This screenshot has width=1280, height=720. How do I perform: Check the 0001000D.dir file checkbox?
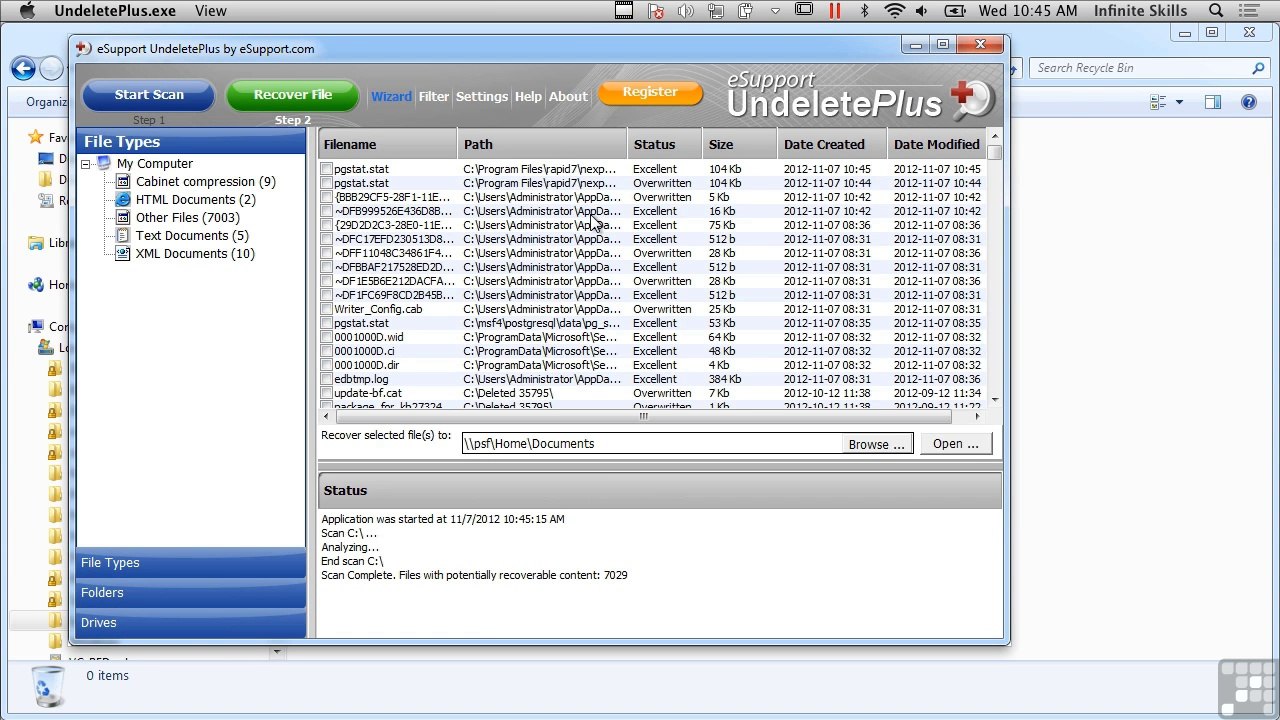coord(327,365)
